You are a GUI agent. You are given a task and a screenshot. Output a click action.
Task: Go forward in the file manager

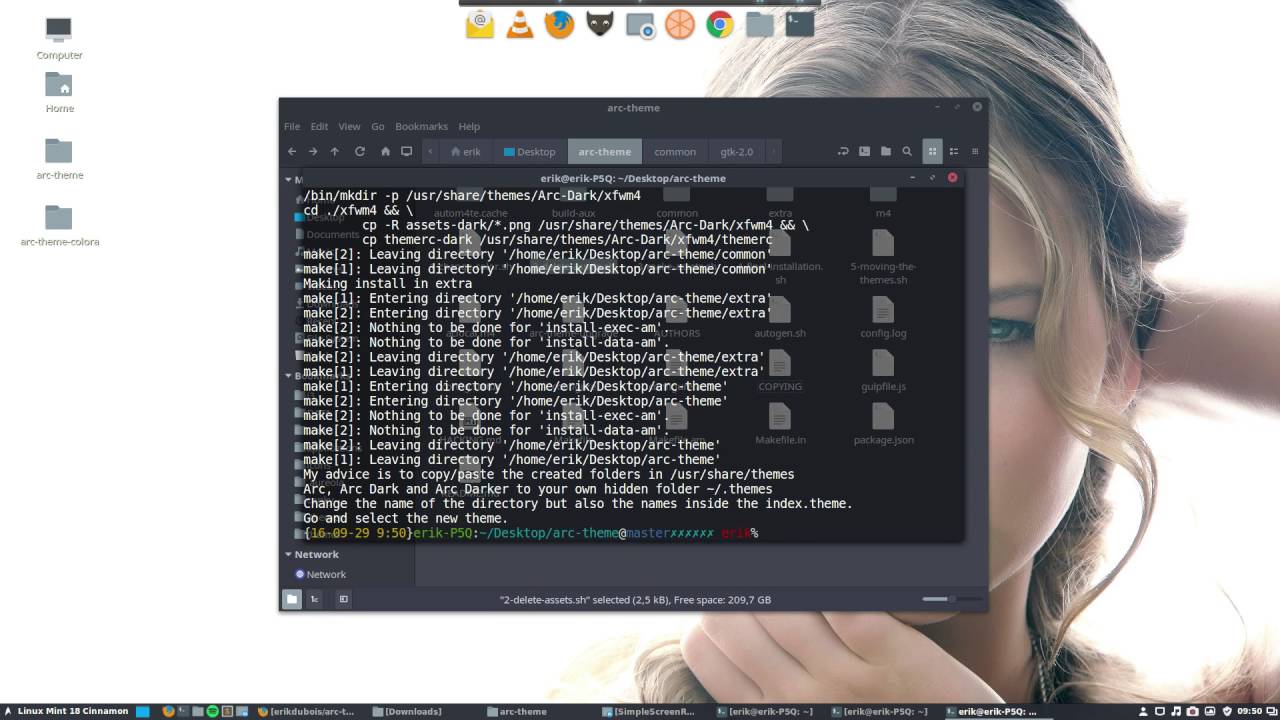point(313,152)
